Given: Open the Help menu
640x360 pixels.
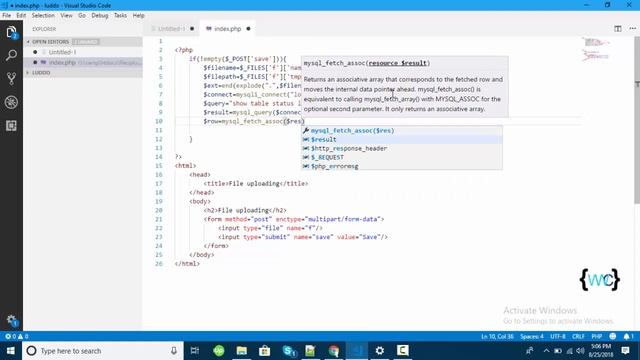Looking at the screenshot, I should click(138, 16).
